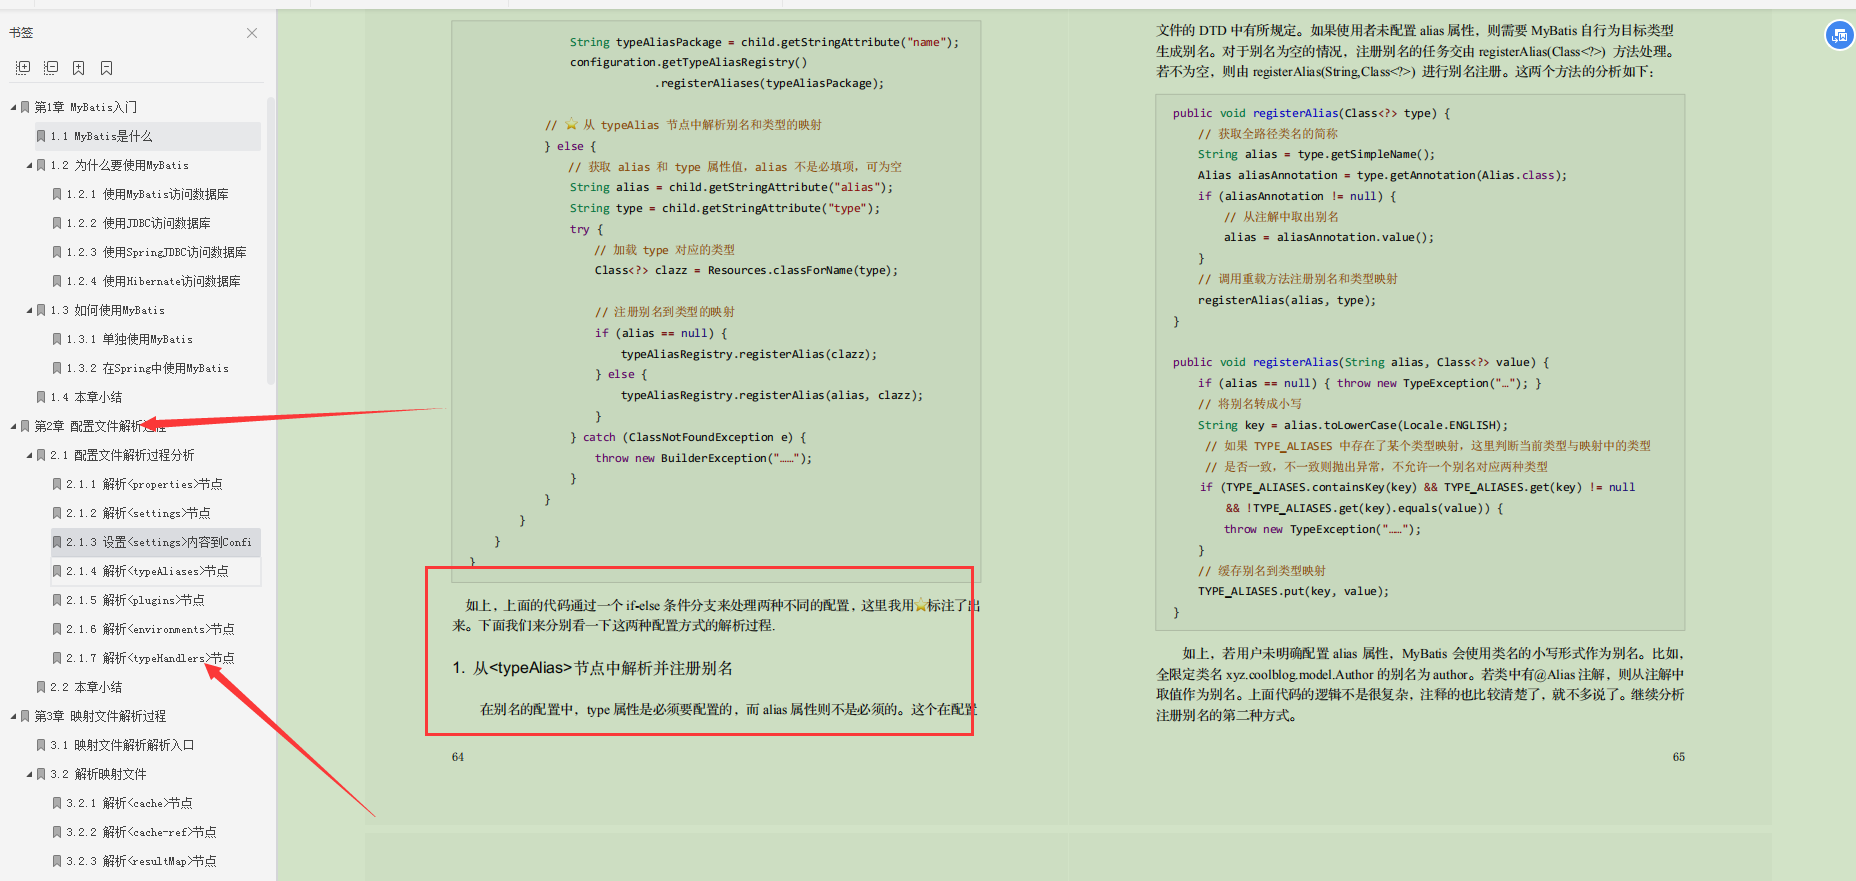Collapse the 2.1 配置文件解析过程分析 section

point(29,455)
